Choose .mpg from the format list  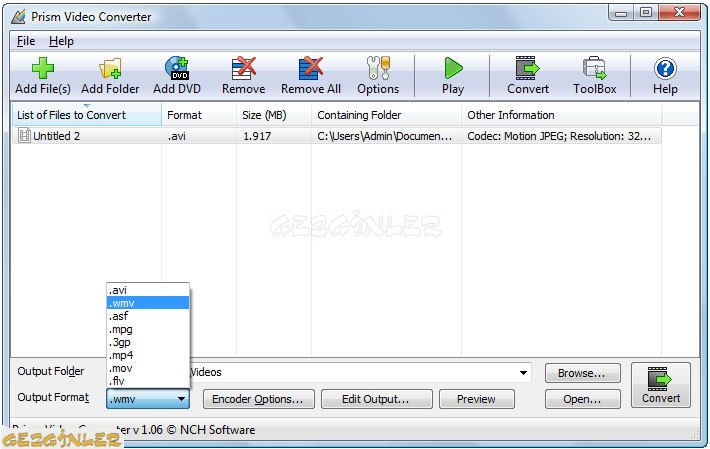click(x=148, y=329)
